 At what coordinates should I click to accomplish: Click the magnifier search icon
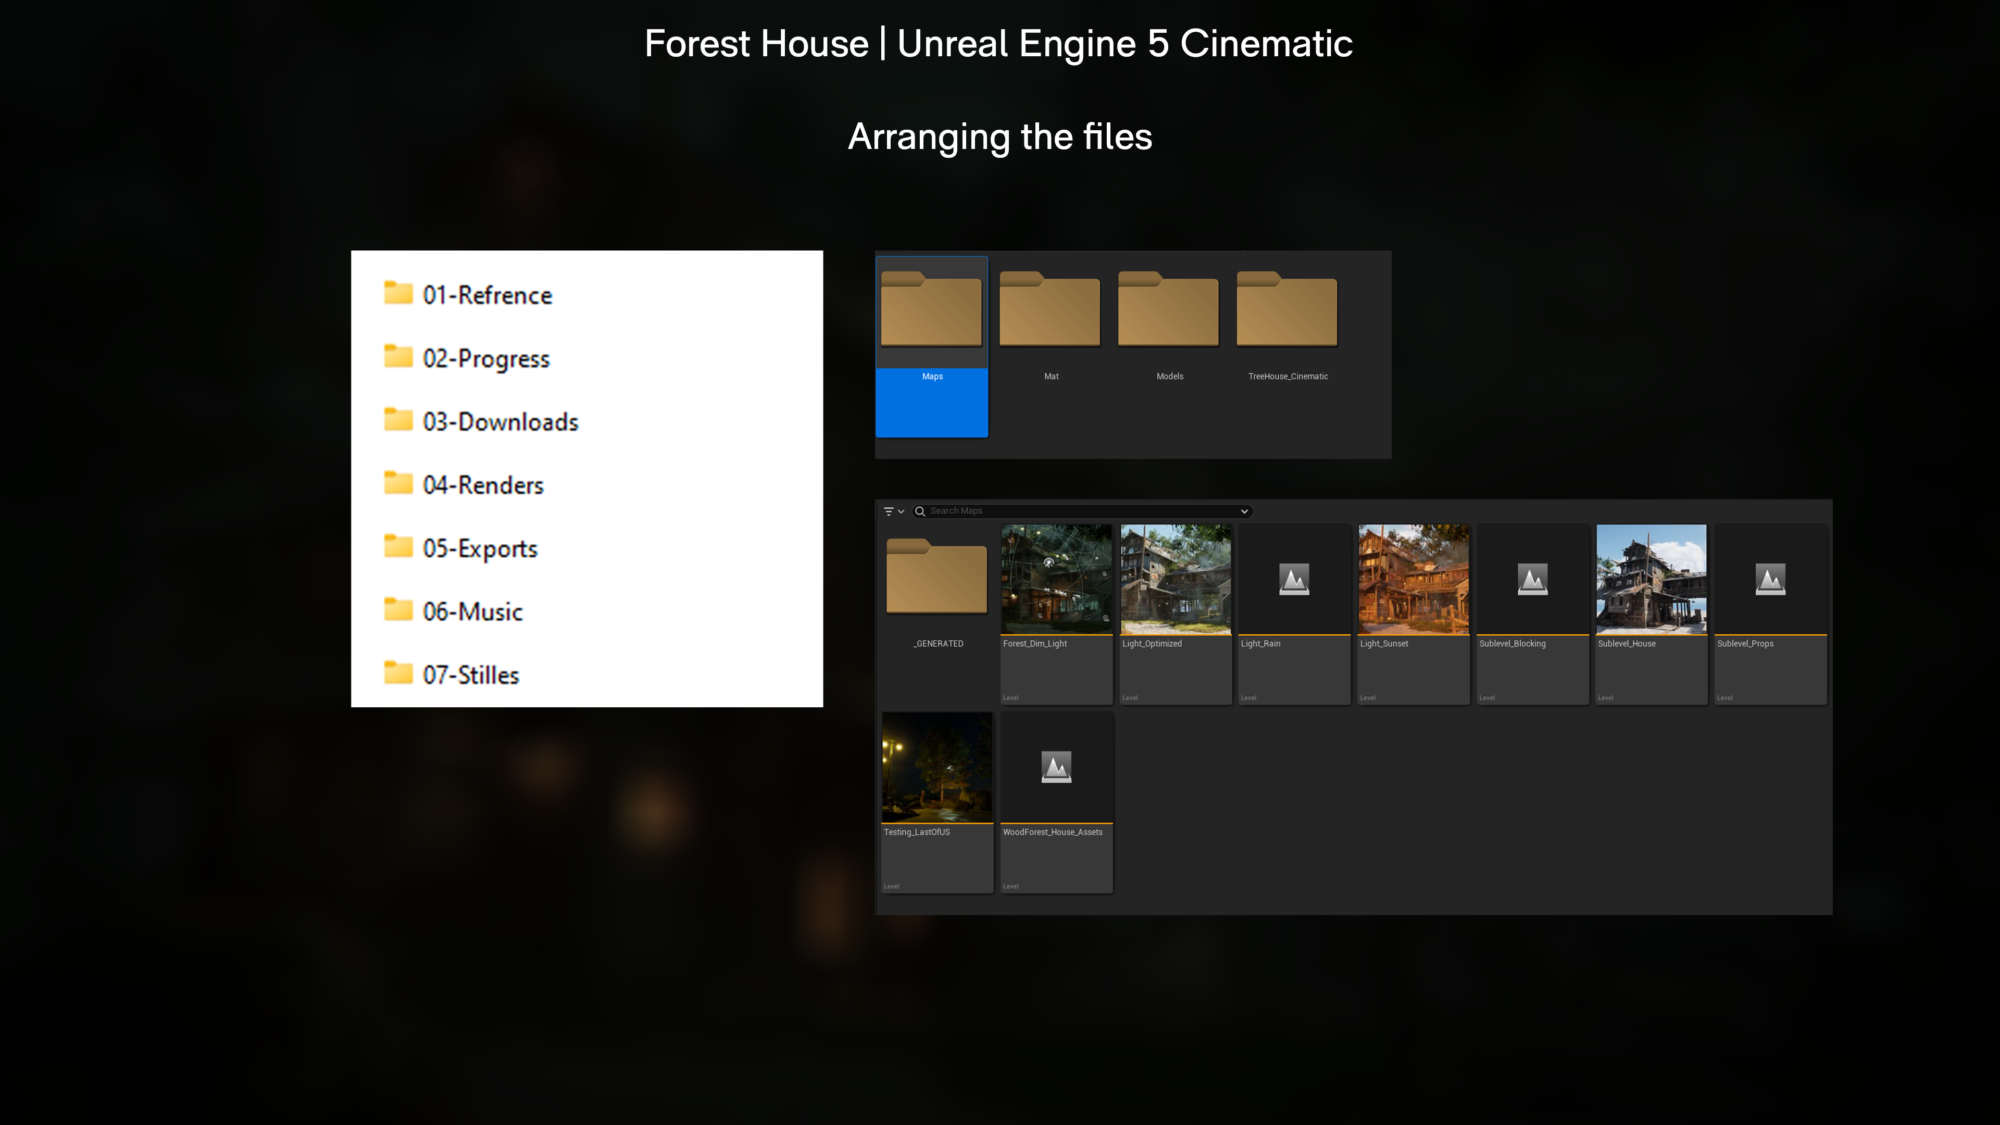tap(920, 511)
